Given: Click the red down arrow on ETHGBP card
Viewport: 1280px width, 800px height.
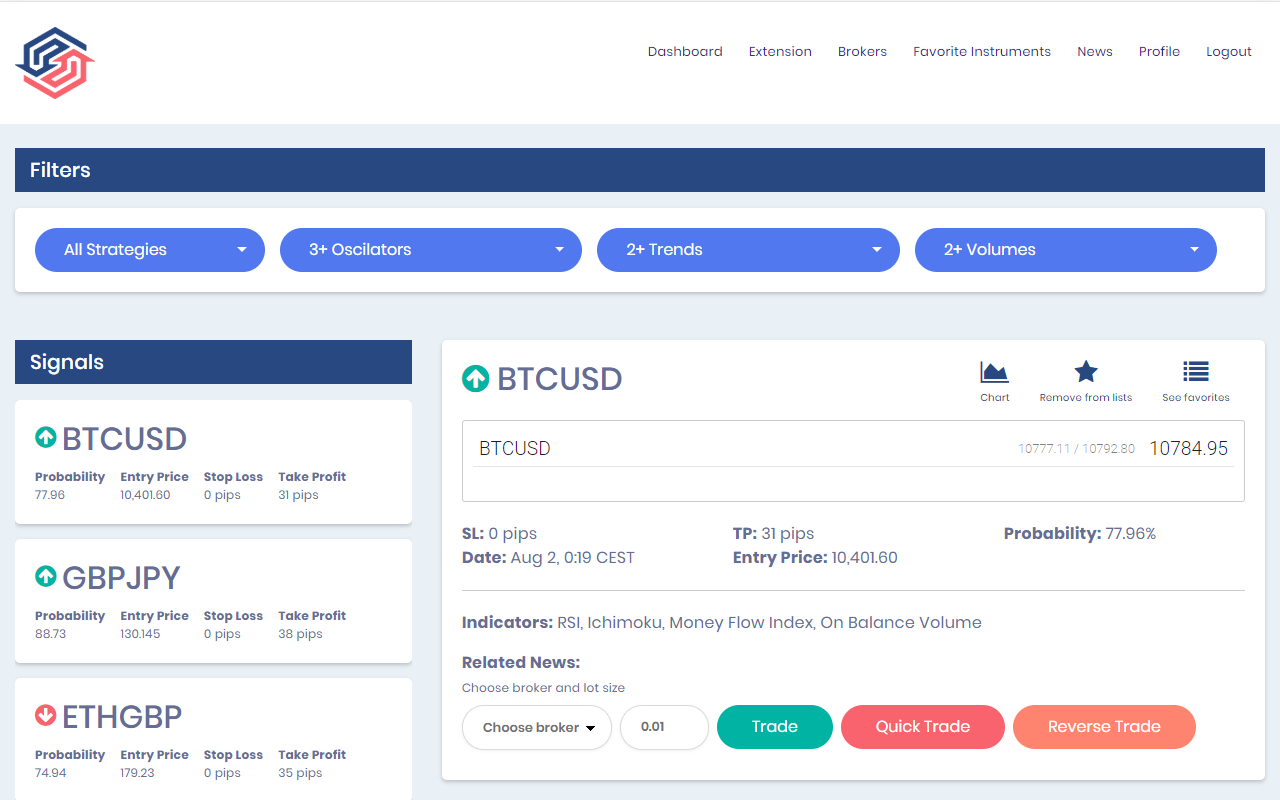Looking at the screenshot, I should click(46, 715).
